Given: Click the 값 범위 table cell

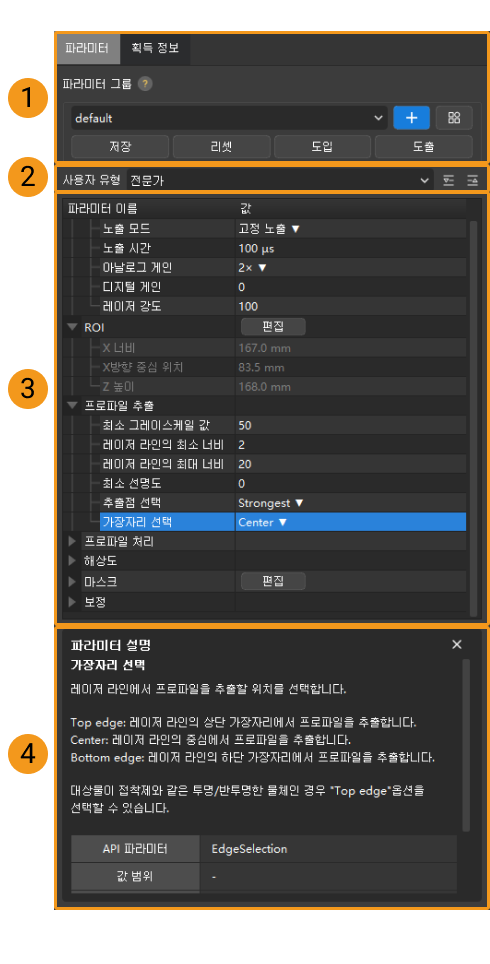Looking at the screenshot, I should pos(136,877).
